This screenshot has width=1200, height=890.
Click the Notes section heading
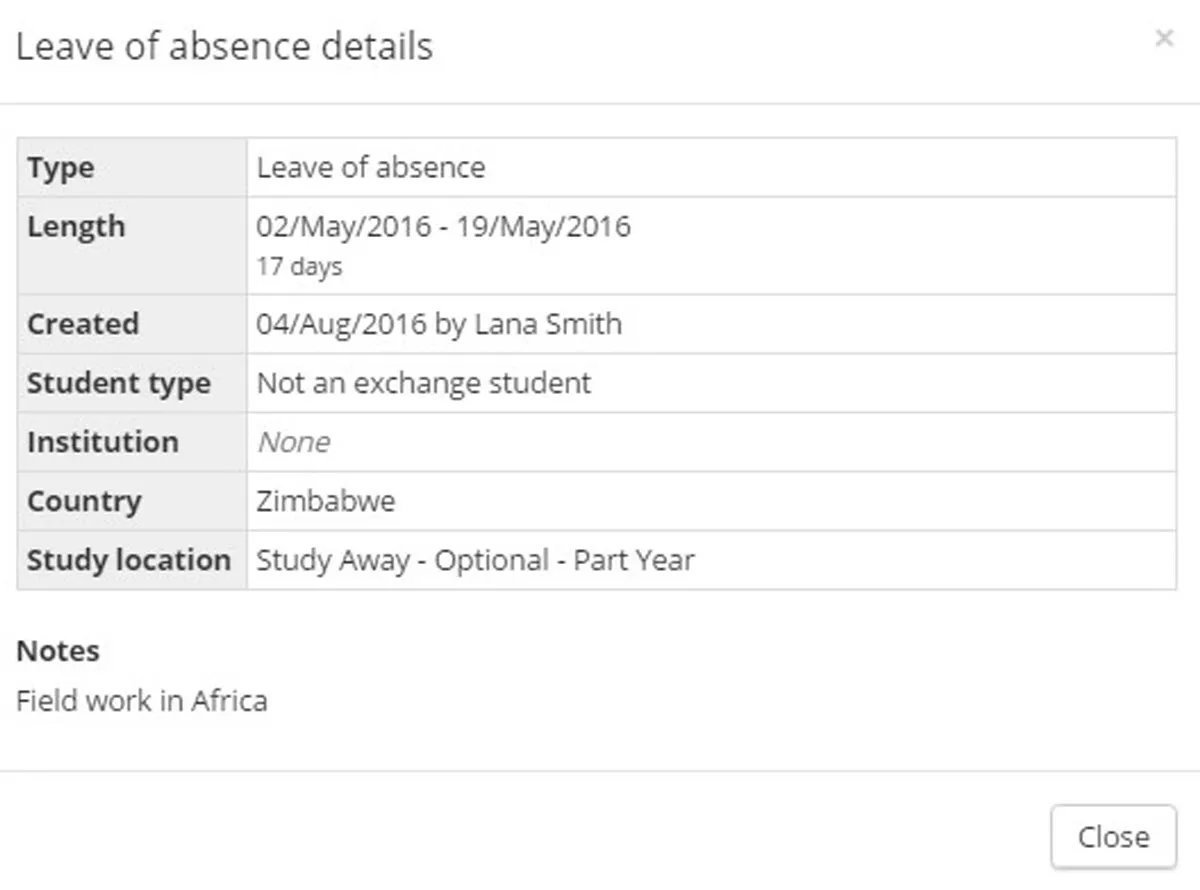[57, 650]
